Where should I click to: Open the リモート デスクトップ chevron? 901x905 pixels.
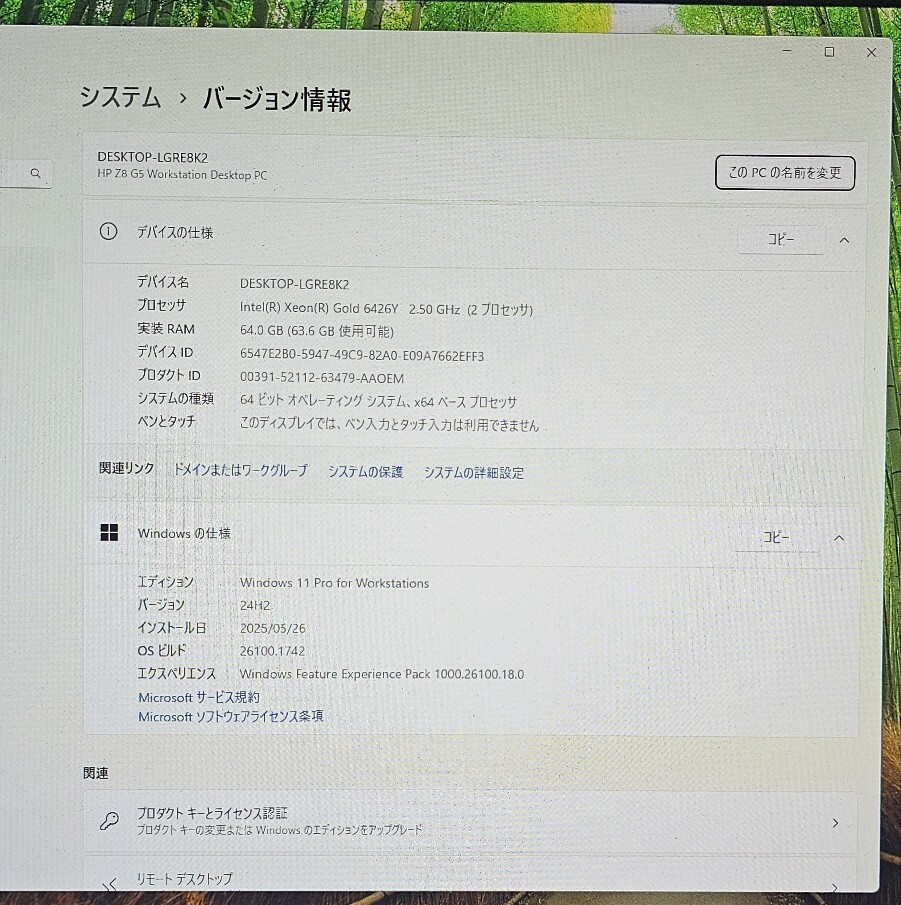(x=835, y=887)
